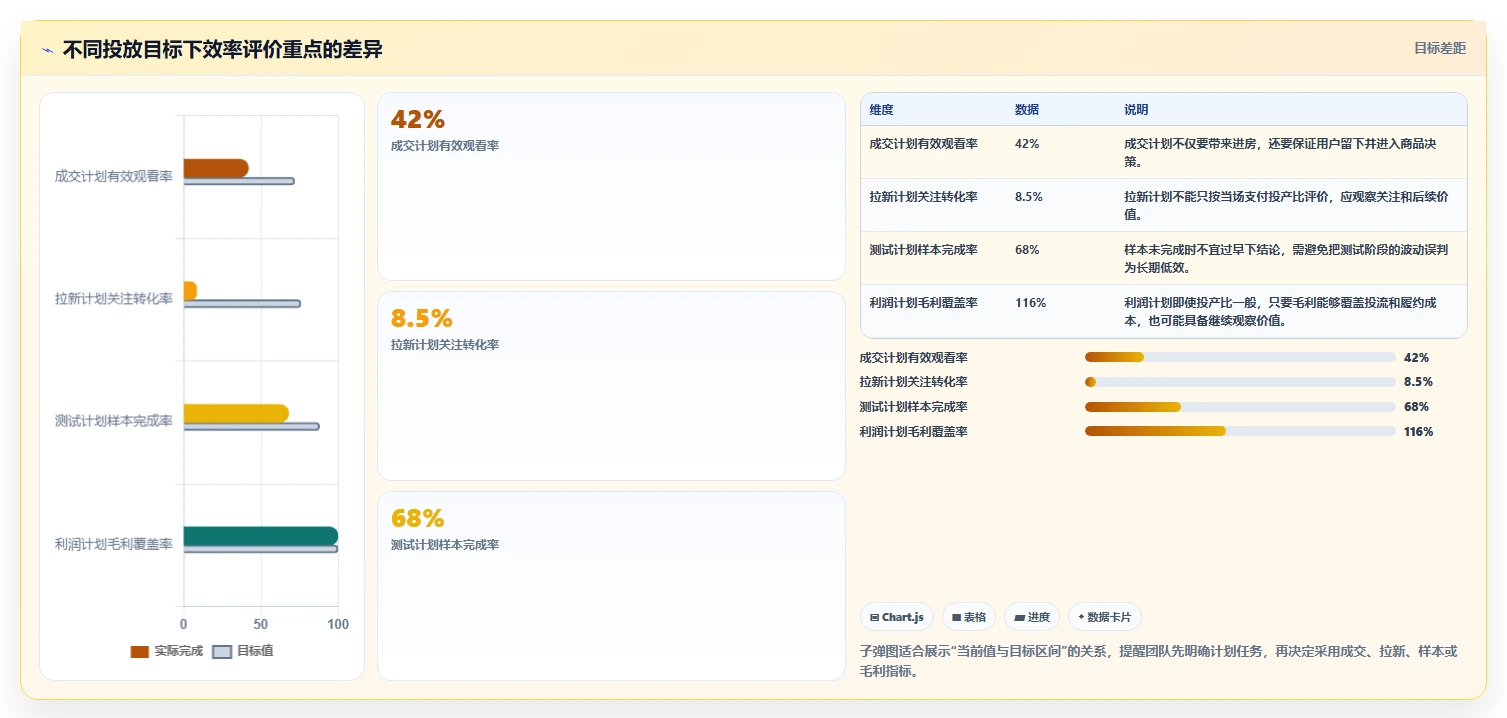1507x718 pixels.
Task: Click the 拉新计划关注转化率 progress bar
Action: 1240,382
